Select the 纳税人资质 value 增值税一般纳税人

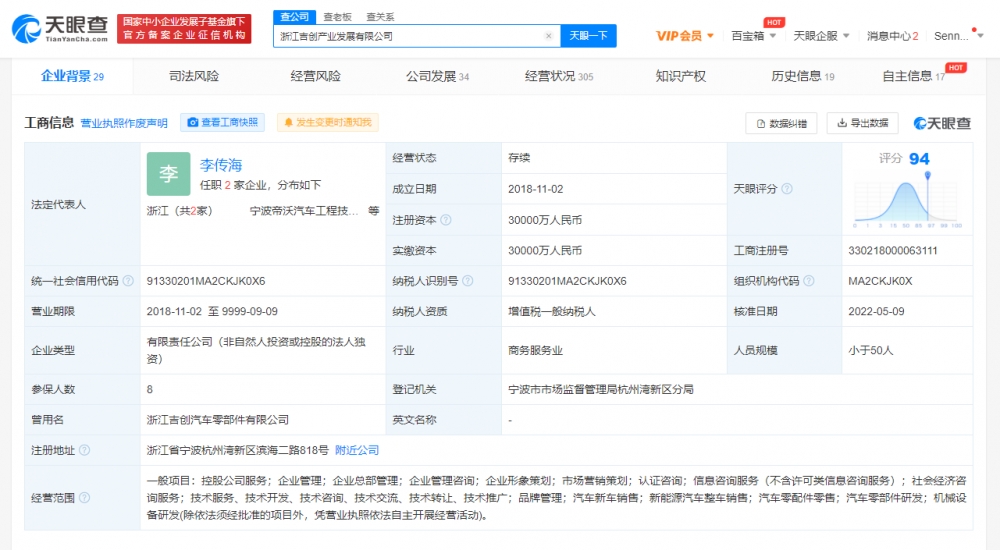(552, 311)
